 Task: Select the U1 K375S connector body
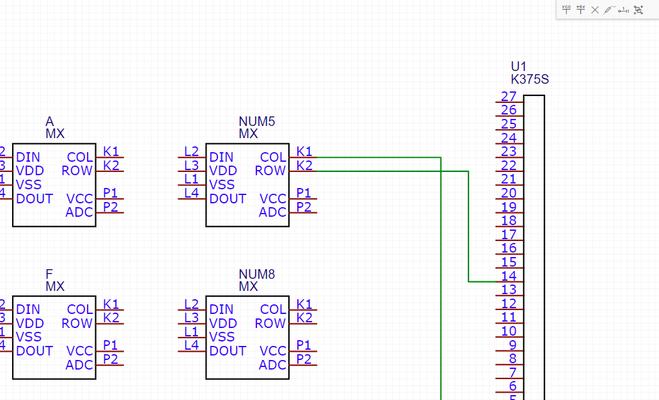click(x=534, y=247)
